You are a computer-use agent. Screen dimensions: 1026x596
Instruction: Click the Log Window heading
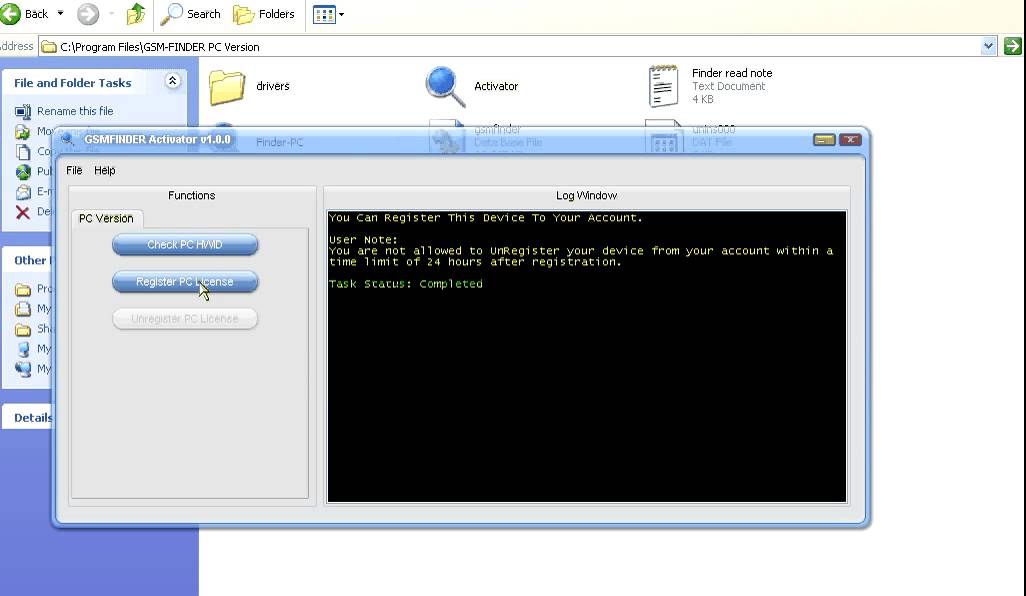click(x=586, y=196)
